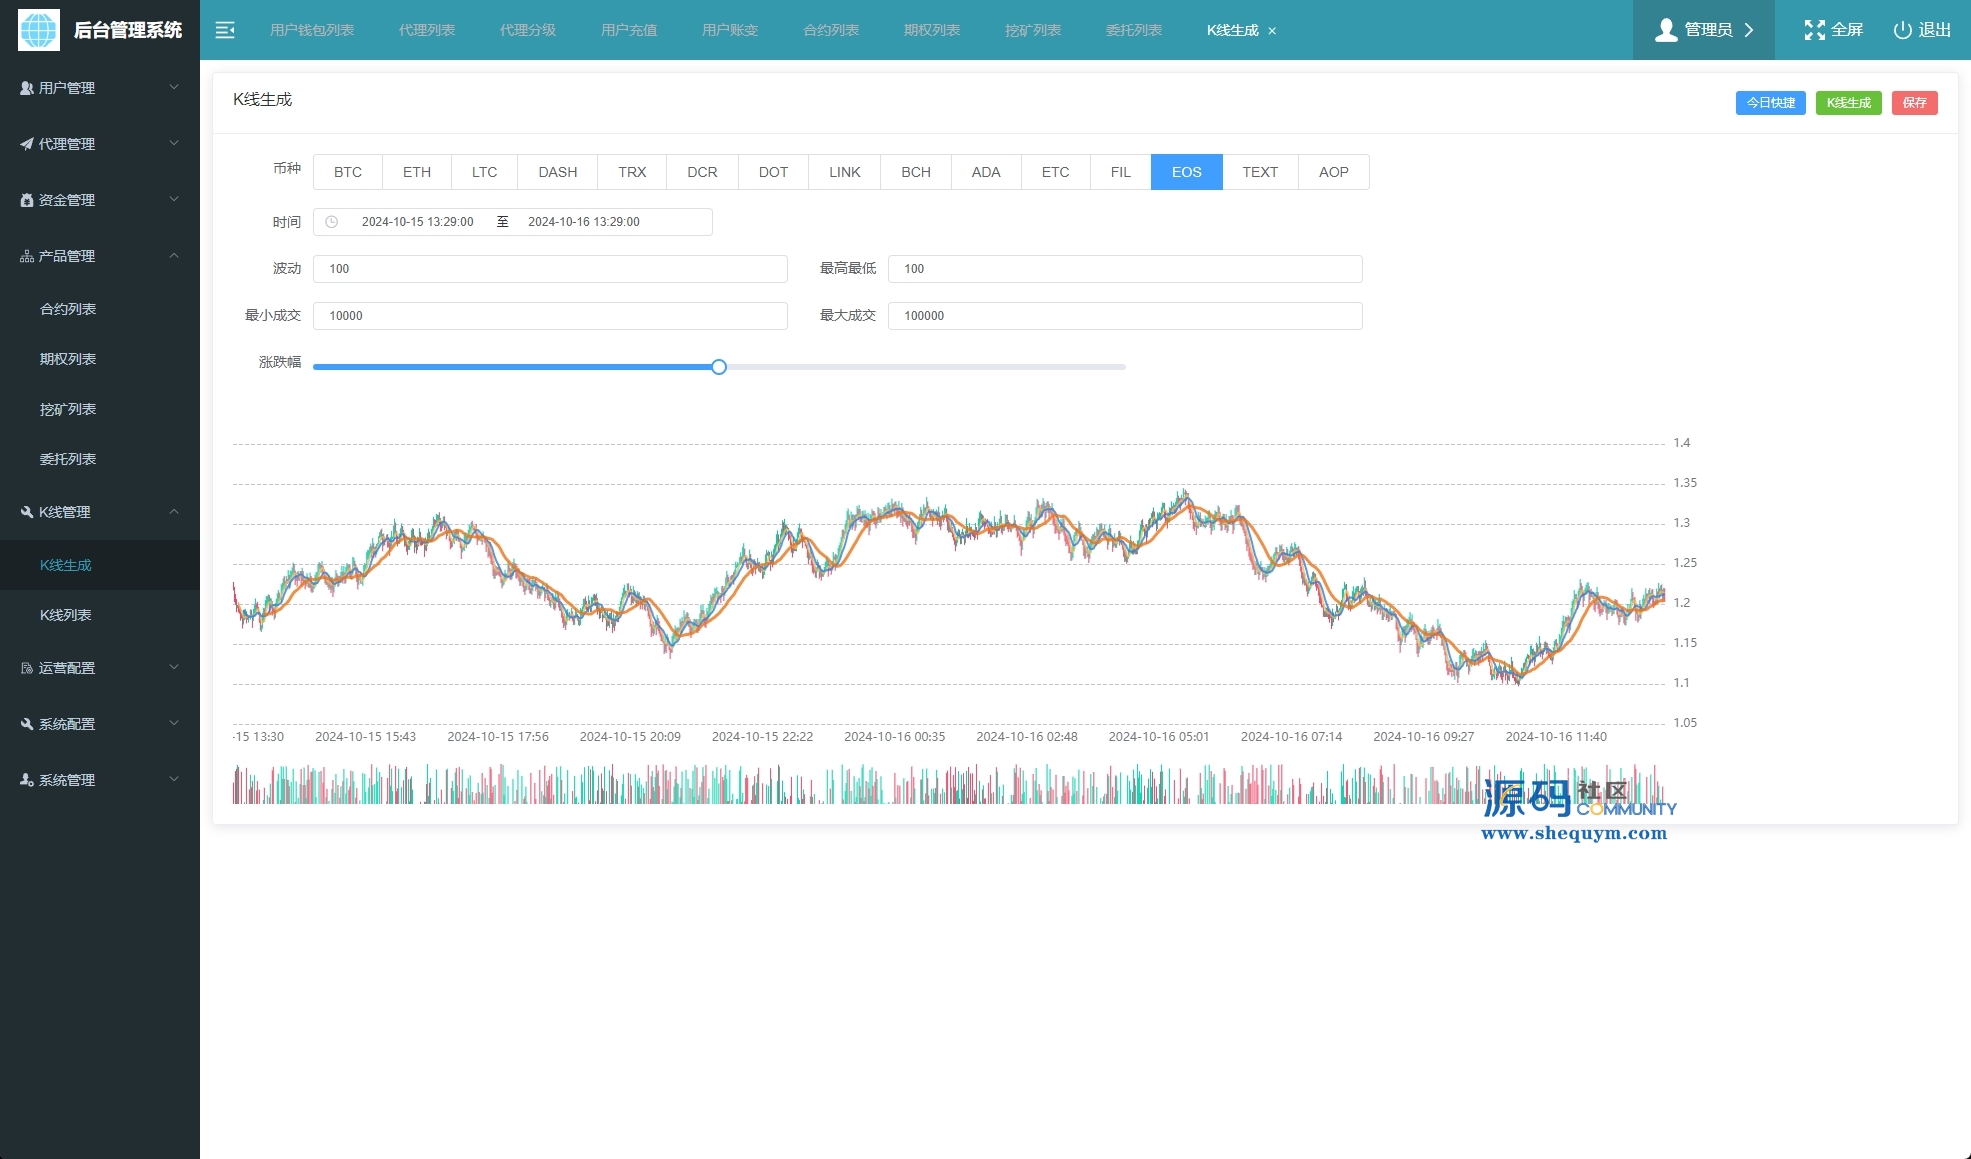Click the clock icon in the time field
1971x1159 pixels.
pyautogui.click(x=332, y=222)
